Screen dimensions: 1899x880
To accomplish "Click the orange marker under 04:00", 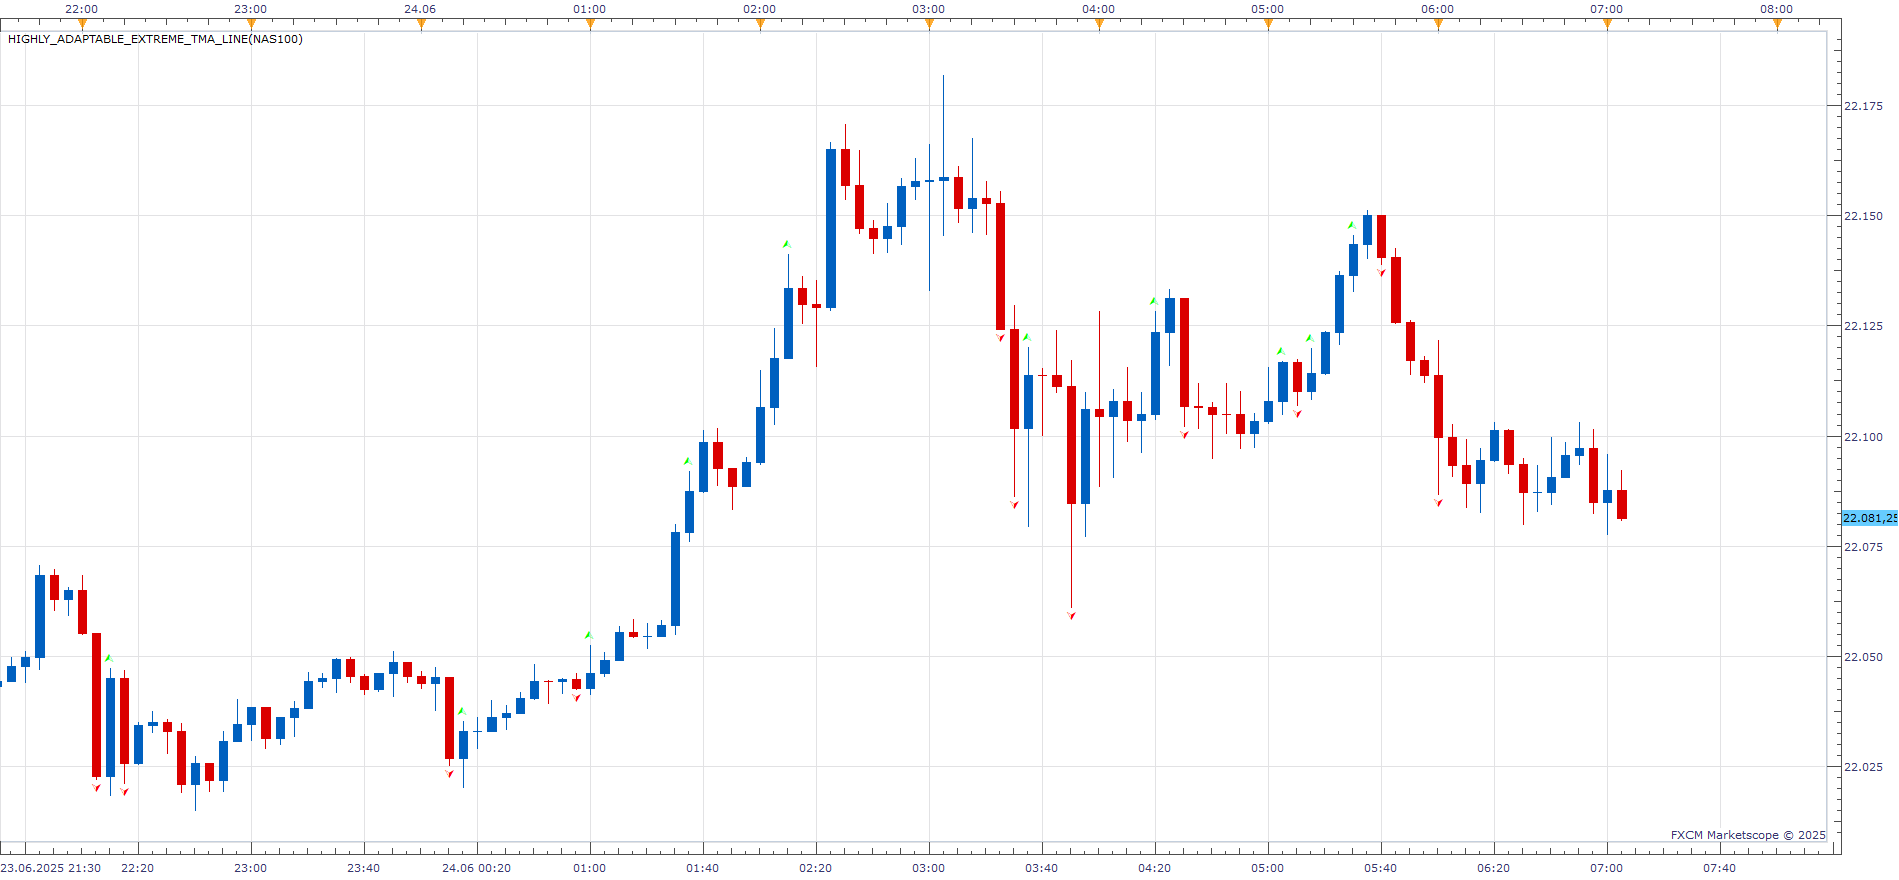I will 1099,24.
